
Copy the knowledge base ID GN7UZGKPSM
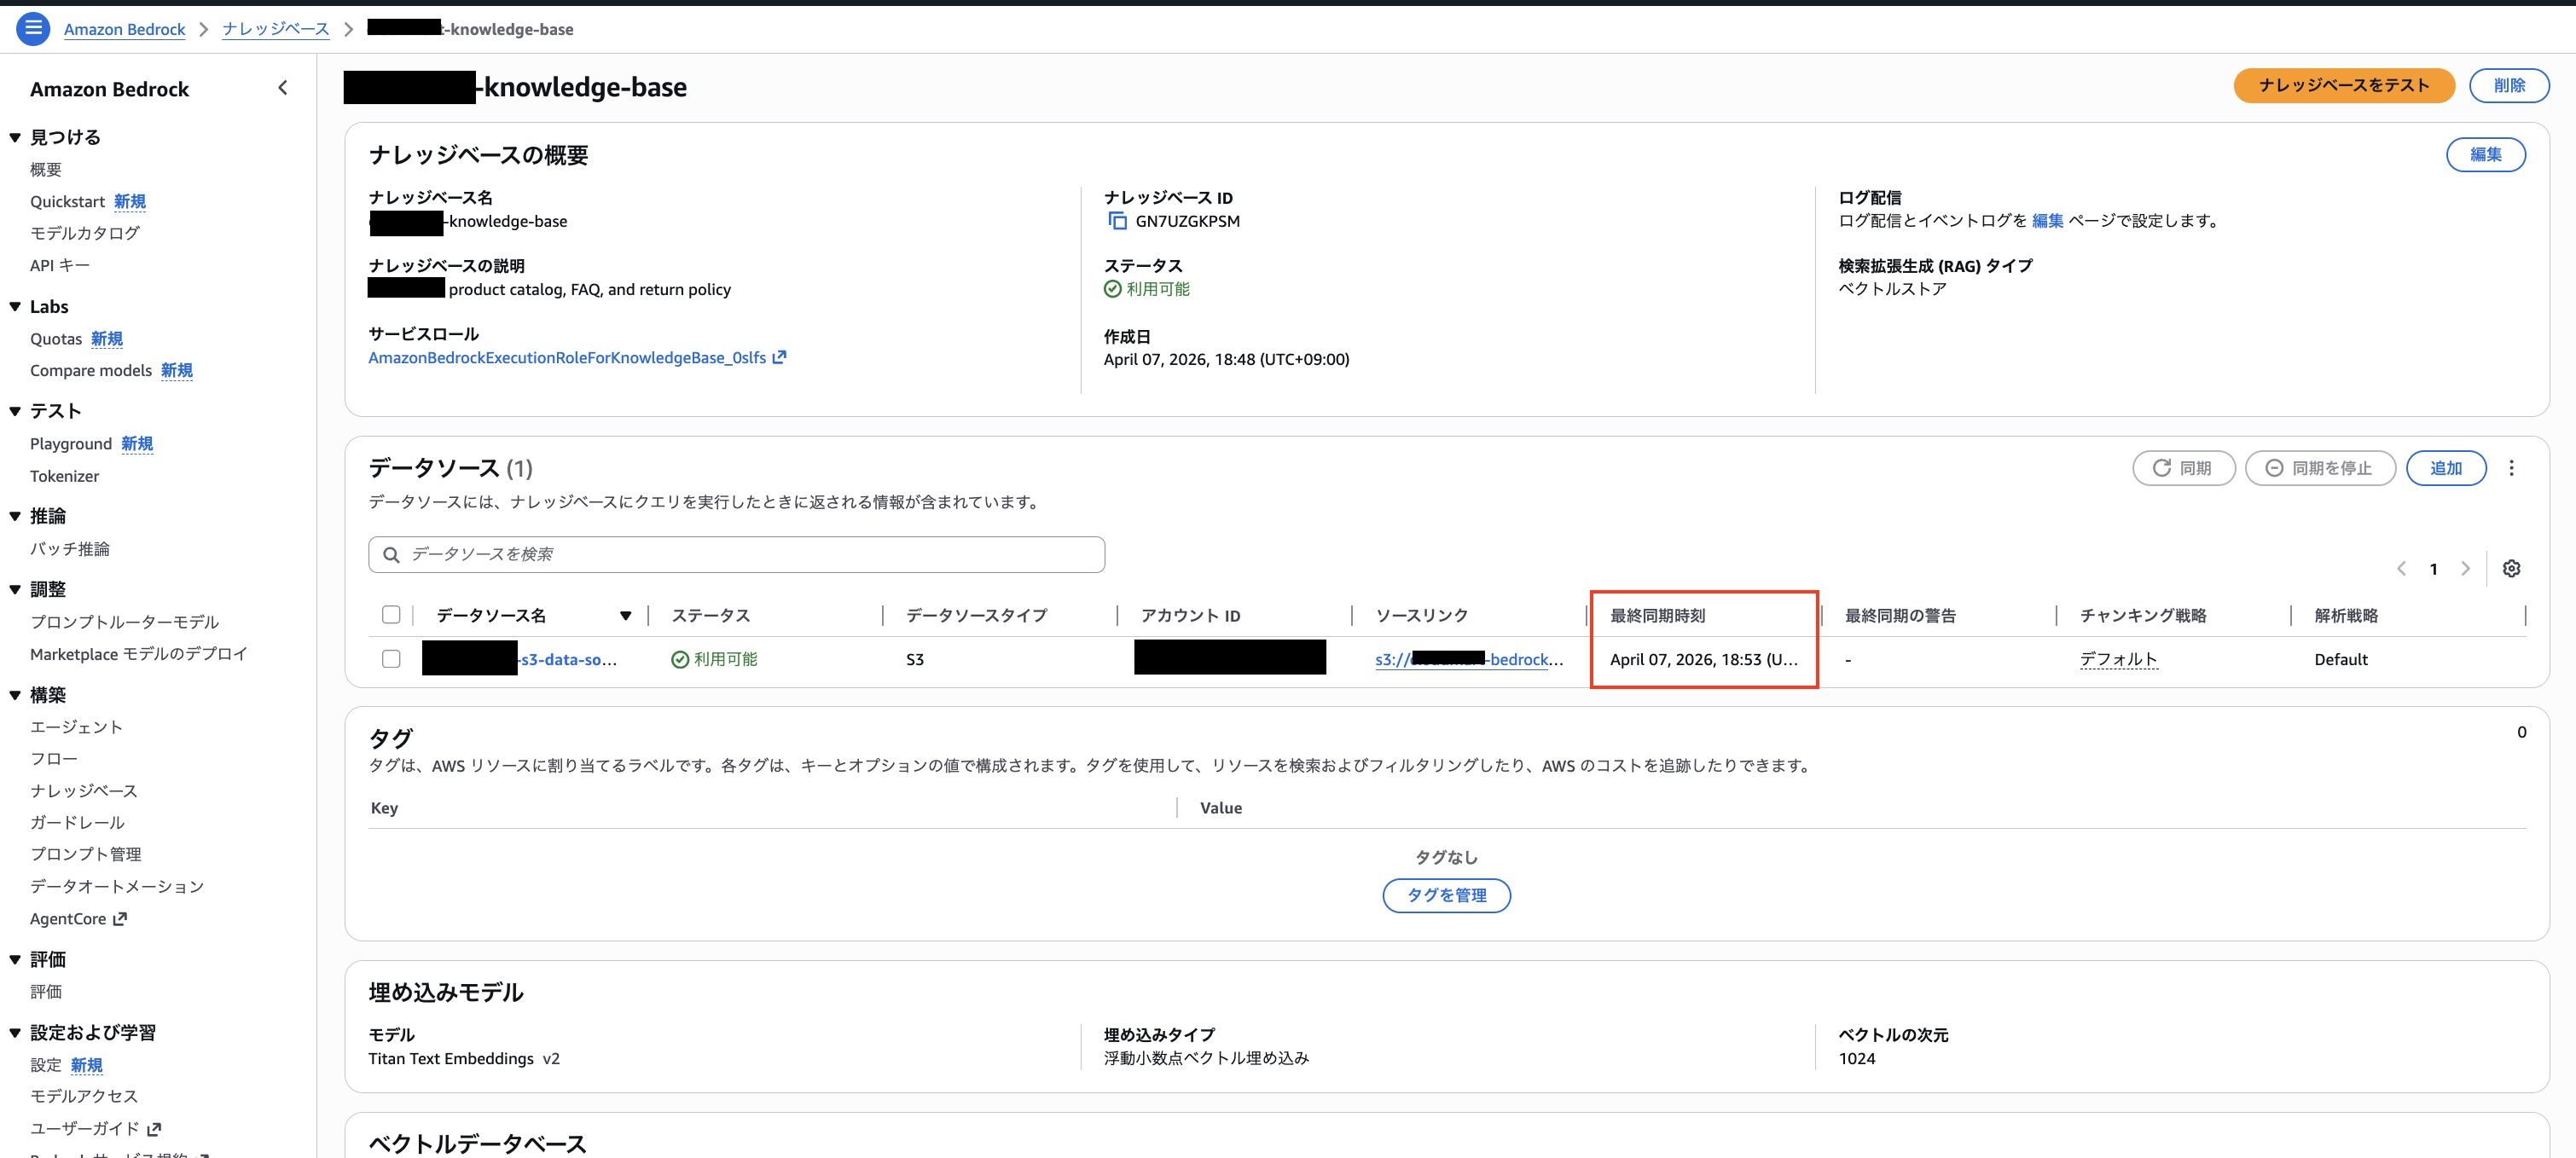point(1117,221)
